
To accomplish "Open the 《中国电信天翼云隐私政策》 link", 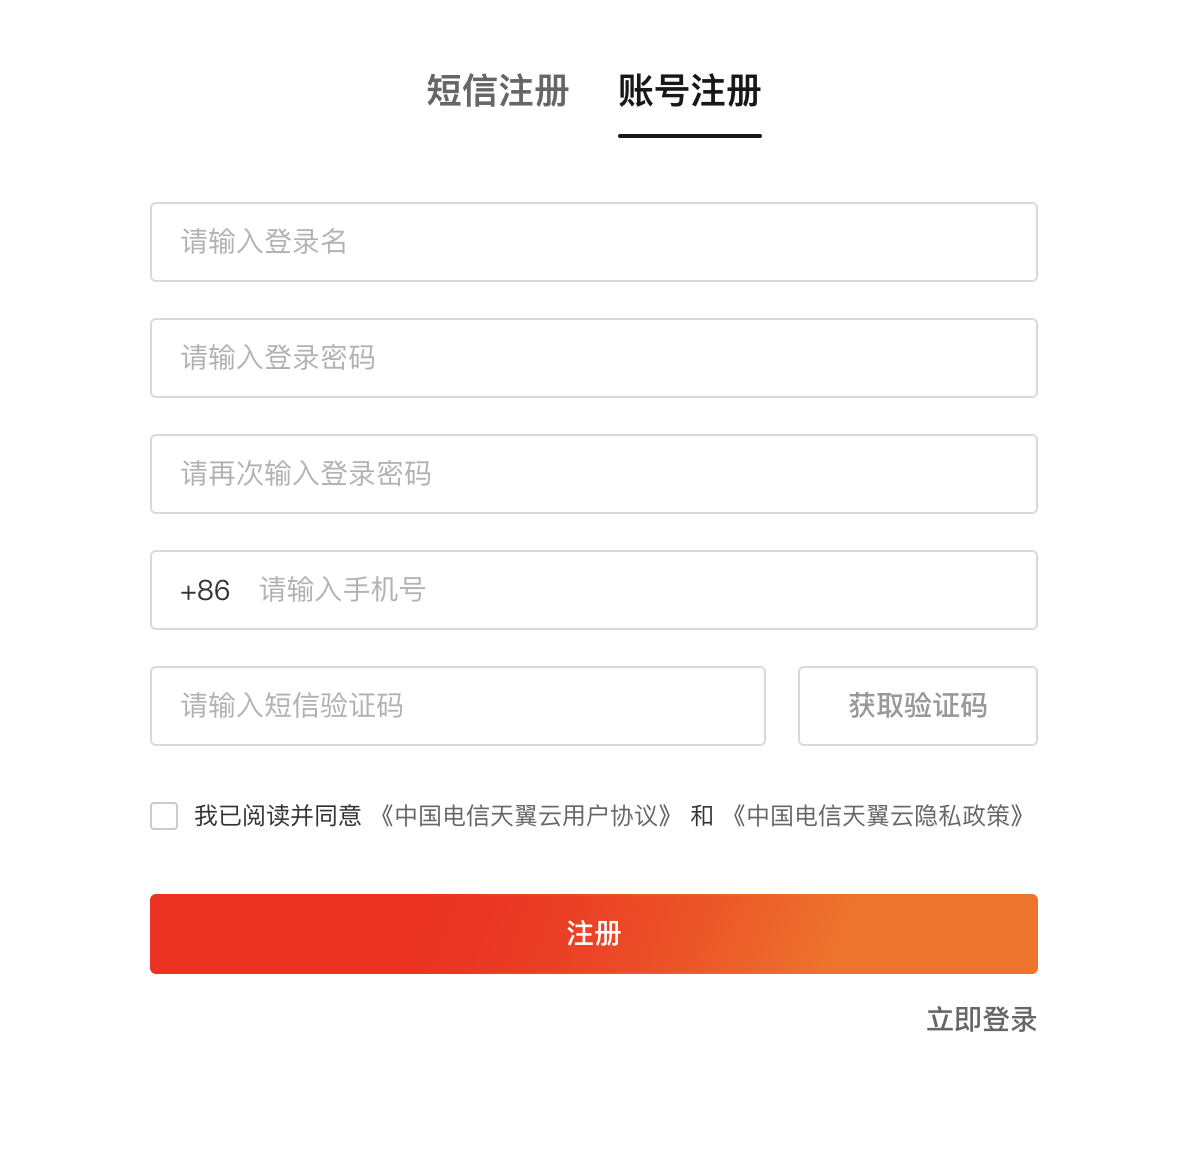I will click(x=877, y=816).
